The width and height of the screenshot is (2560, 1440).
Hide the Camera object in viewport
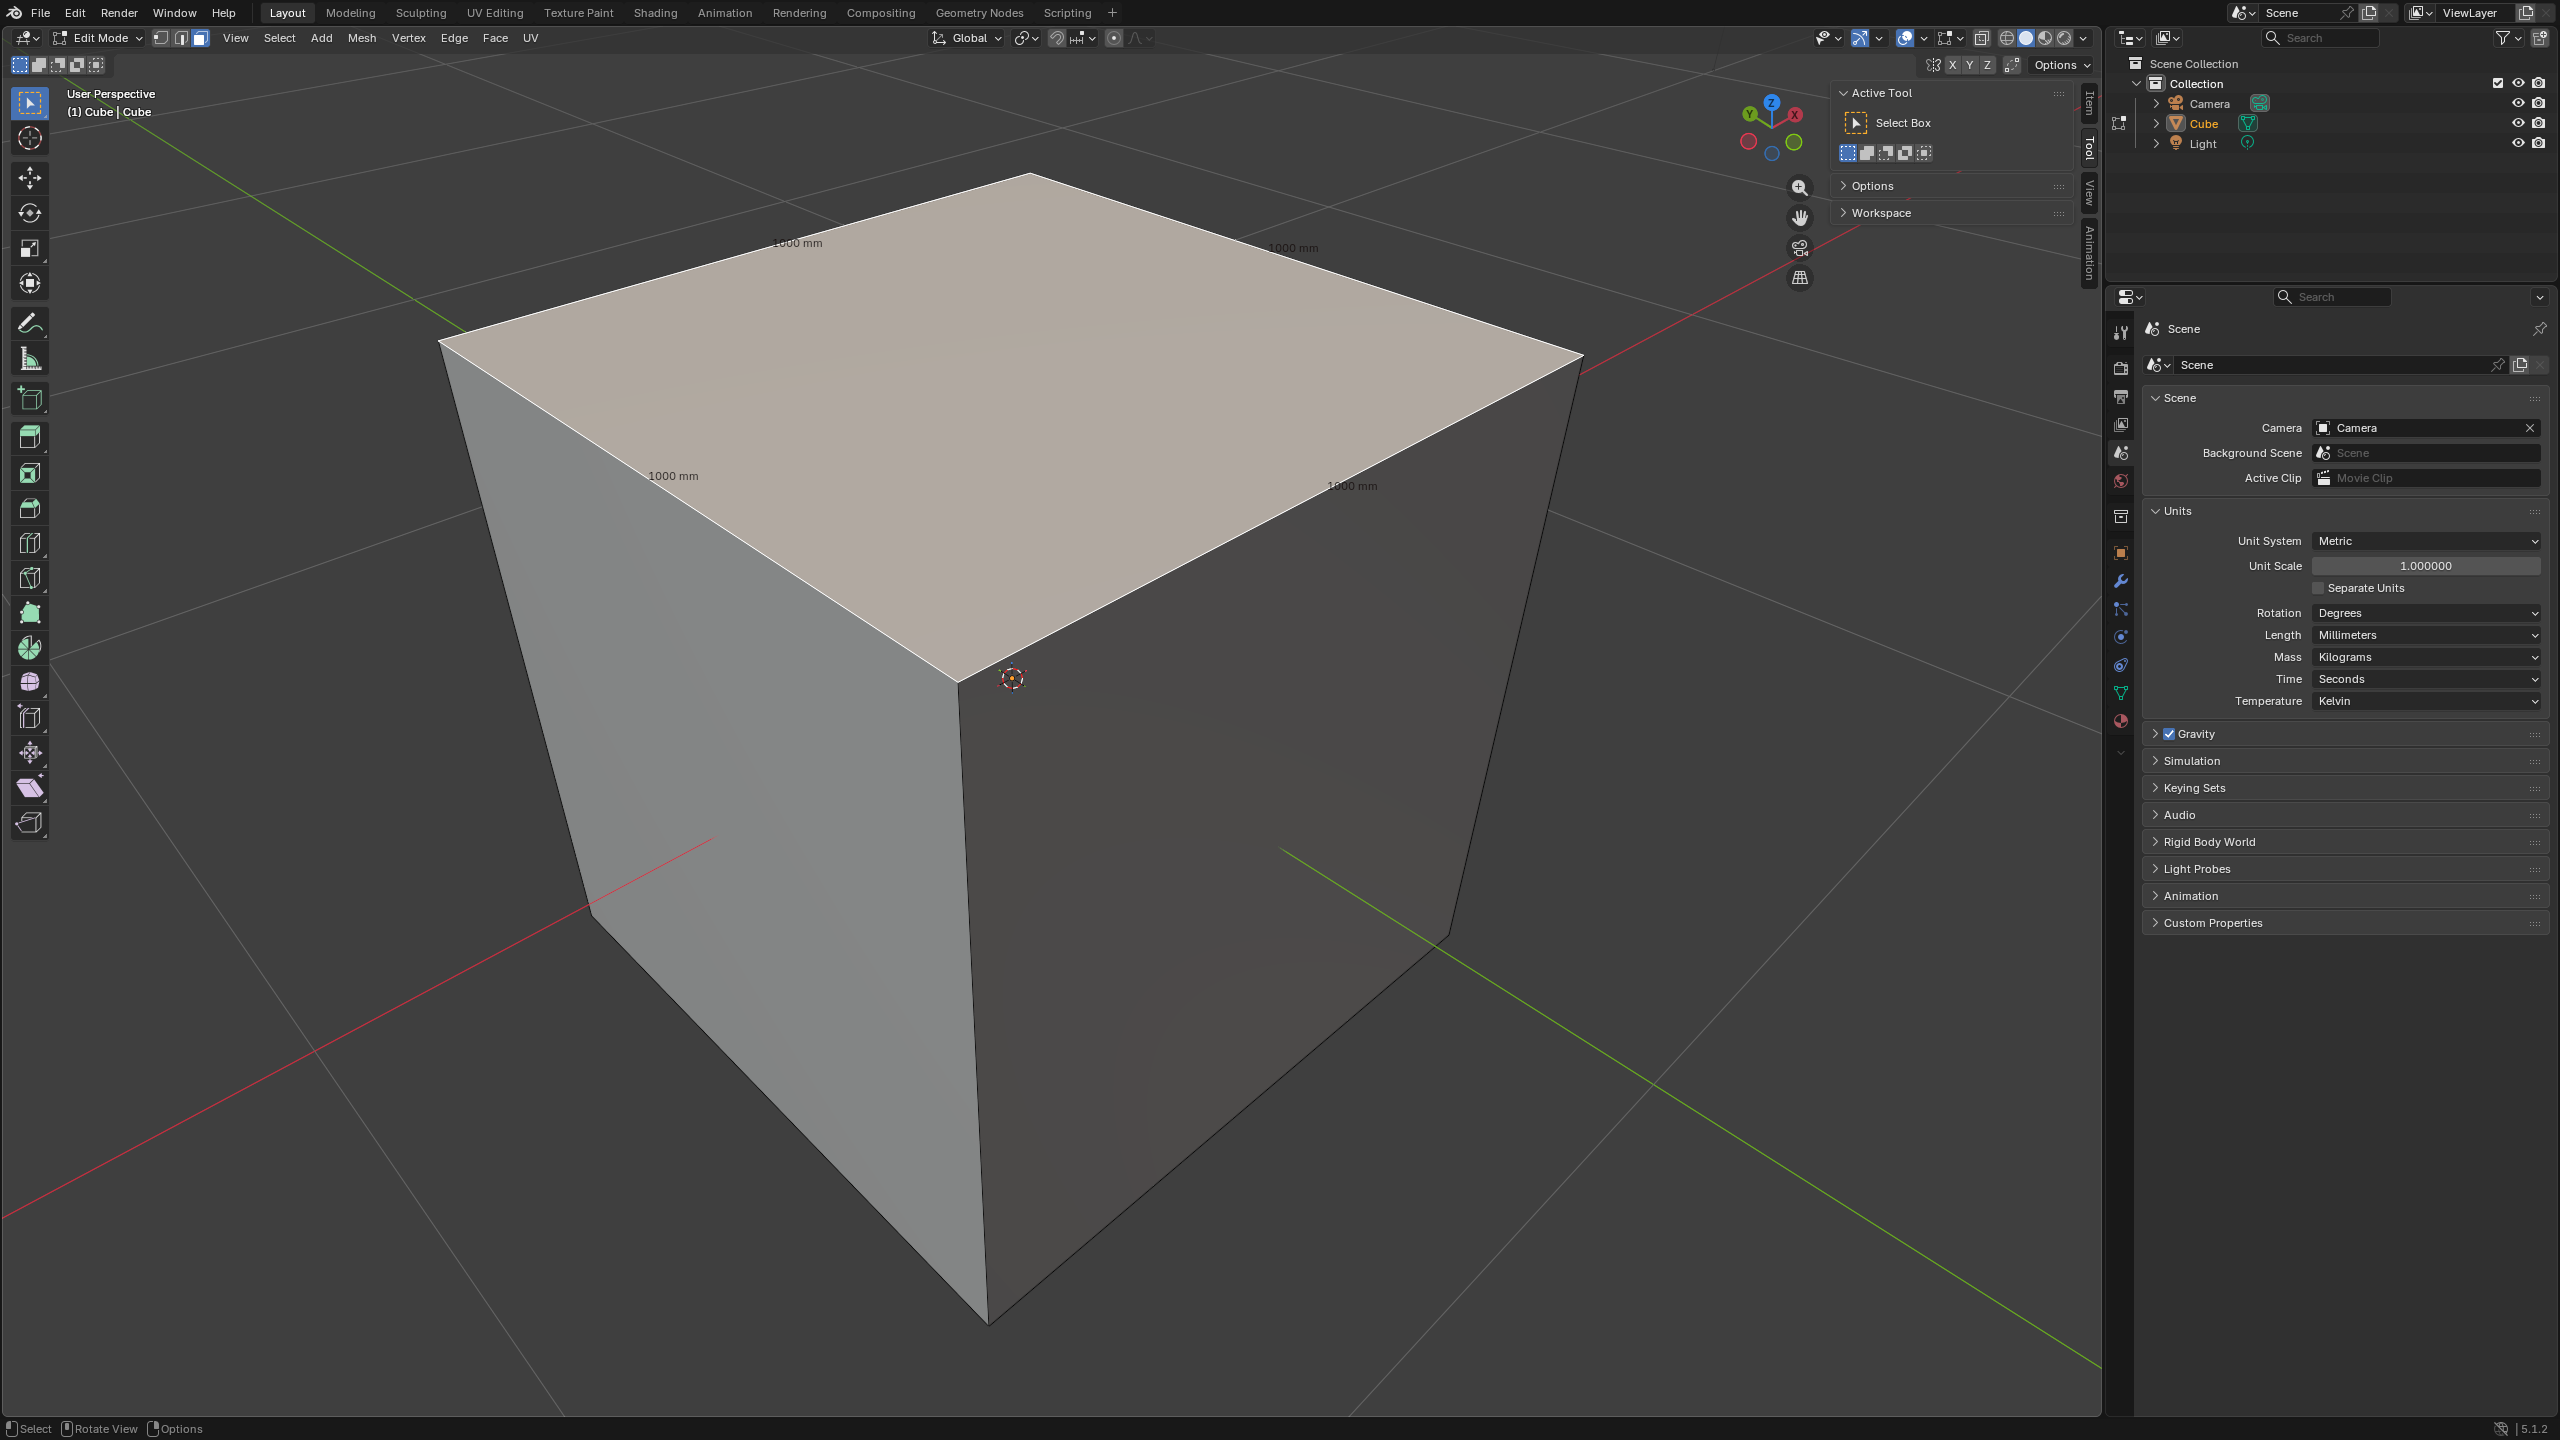pyautogui.click(x=2518, y=103)
